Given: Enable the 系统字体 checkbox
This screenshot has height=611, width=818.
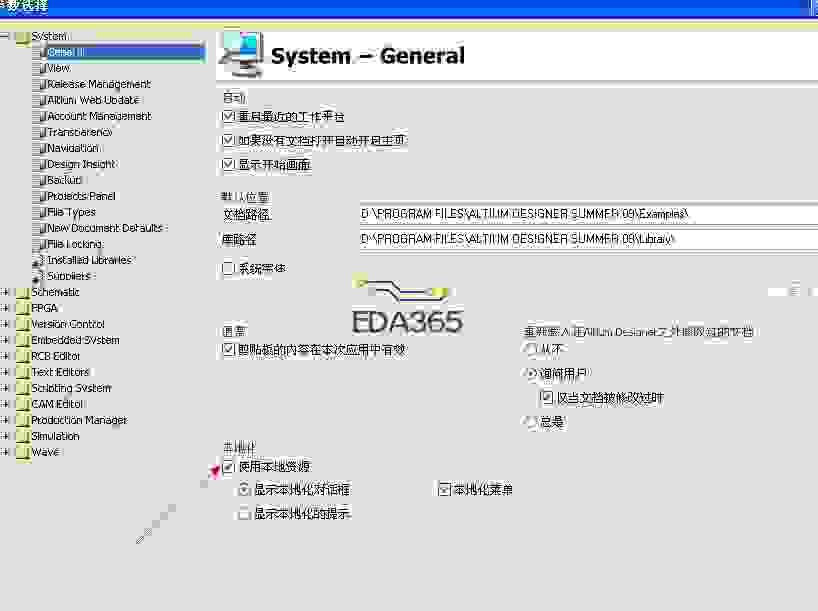Looking at the screenshot, I should coord(228,268).
